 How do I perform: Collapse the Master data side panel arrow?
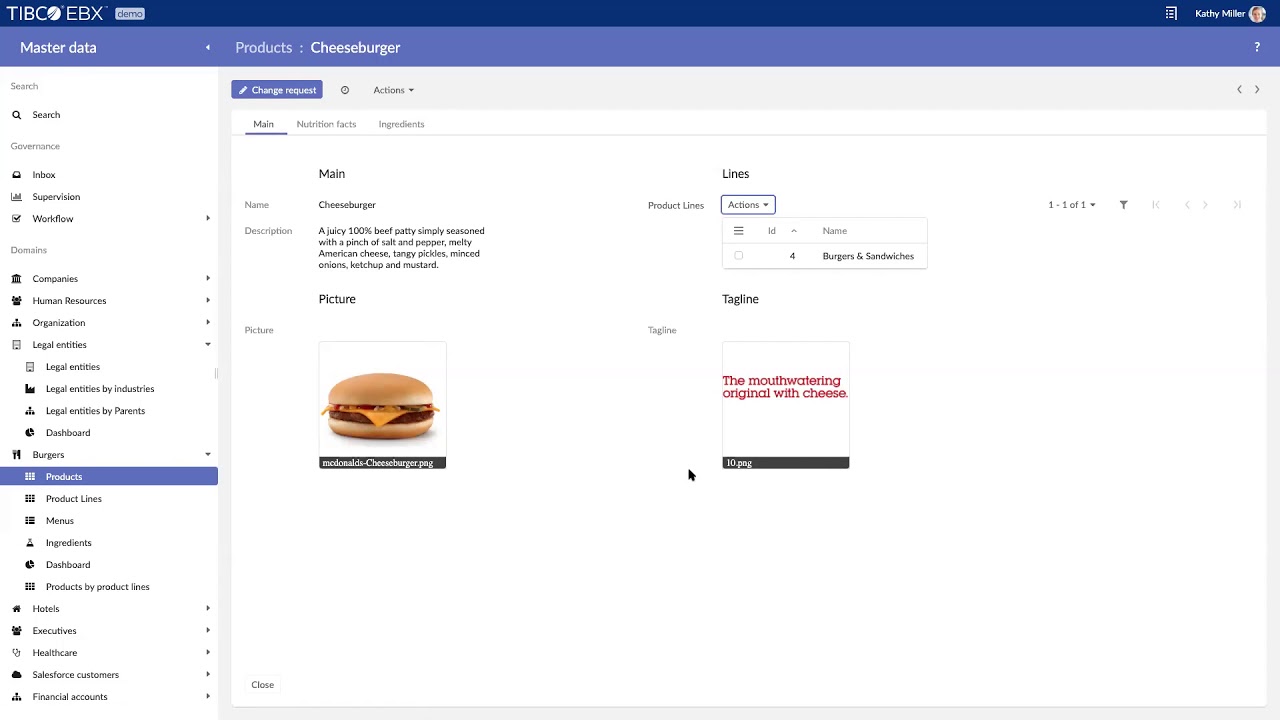208,47
